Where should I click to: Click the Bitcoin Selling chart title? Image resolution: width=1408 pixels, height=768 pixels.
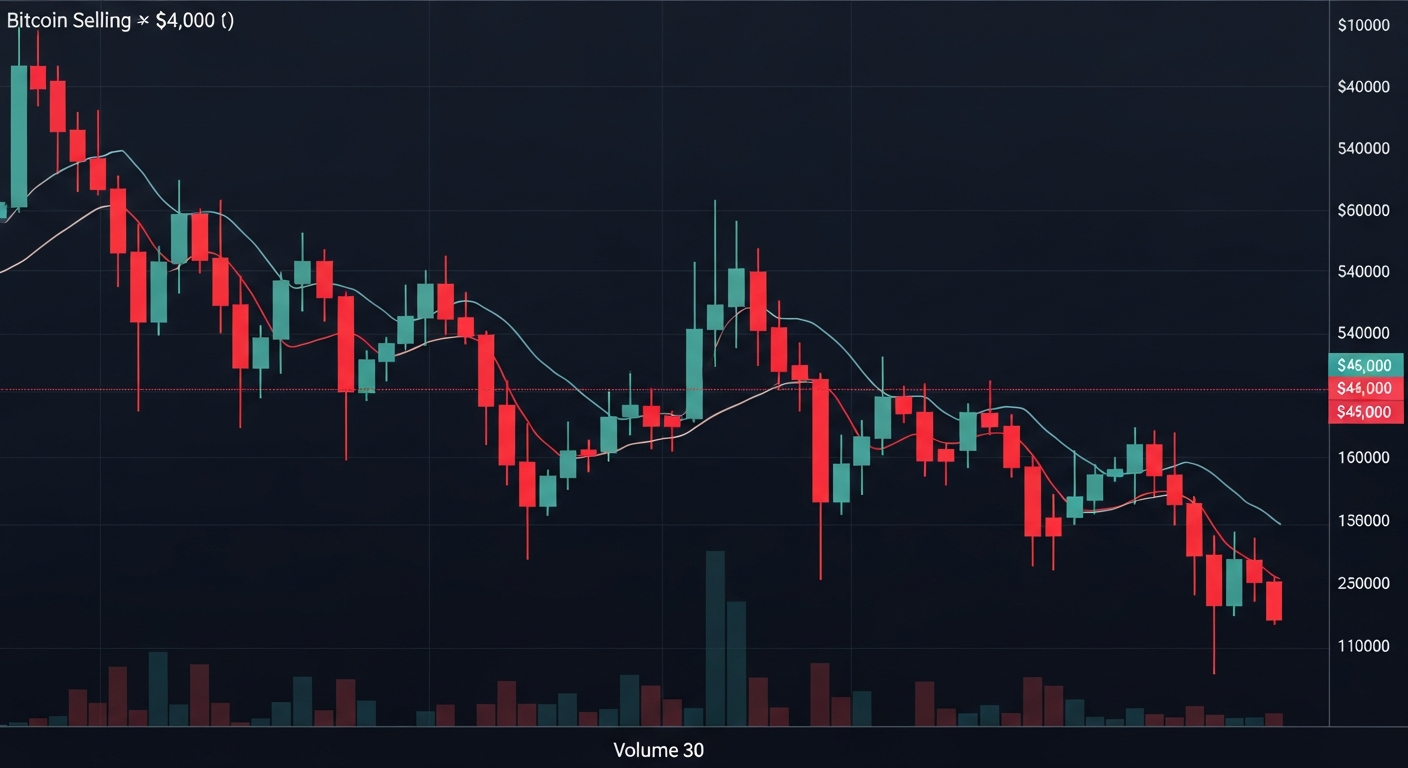pos(120,21)
